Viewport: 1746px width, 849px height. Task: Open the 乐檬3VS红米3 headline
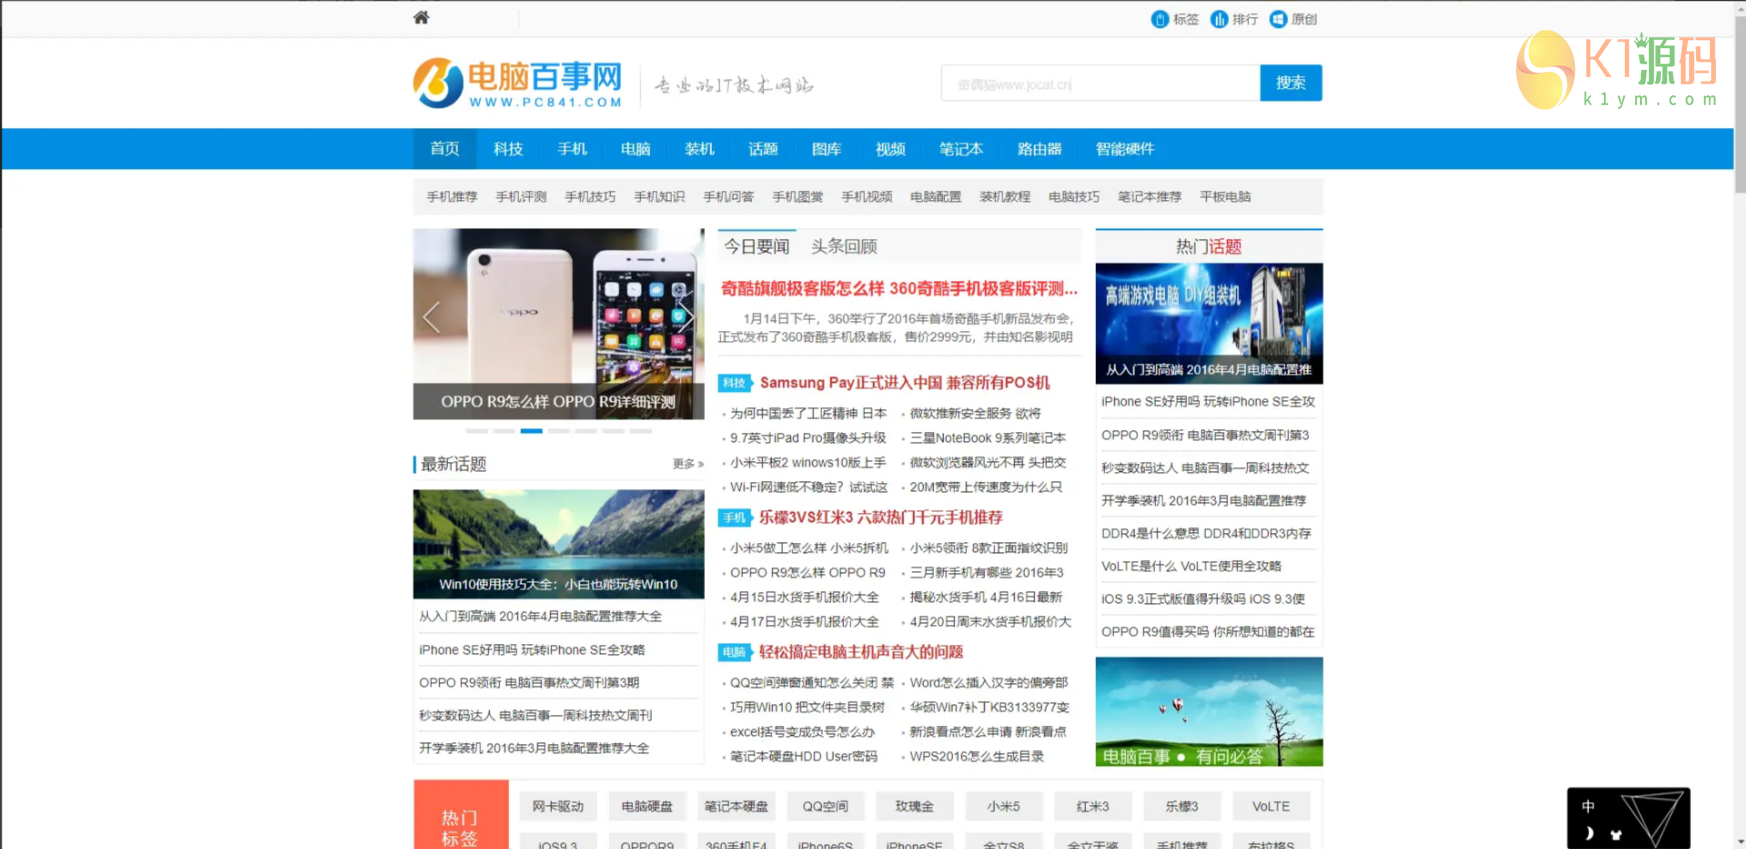(x=880, y=518)
